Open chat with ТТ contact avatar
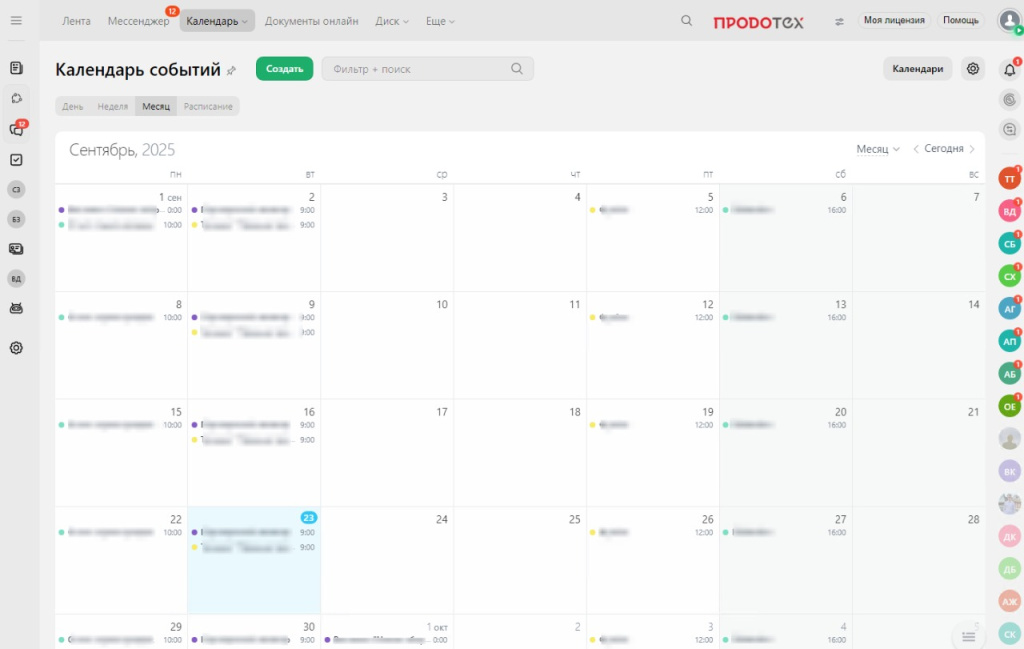 click(x=1010, y=178)
